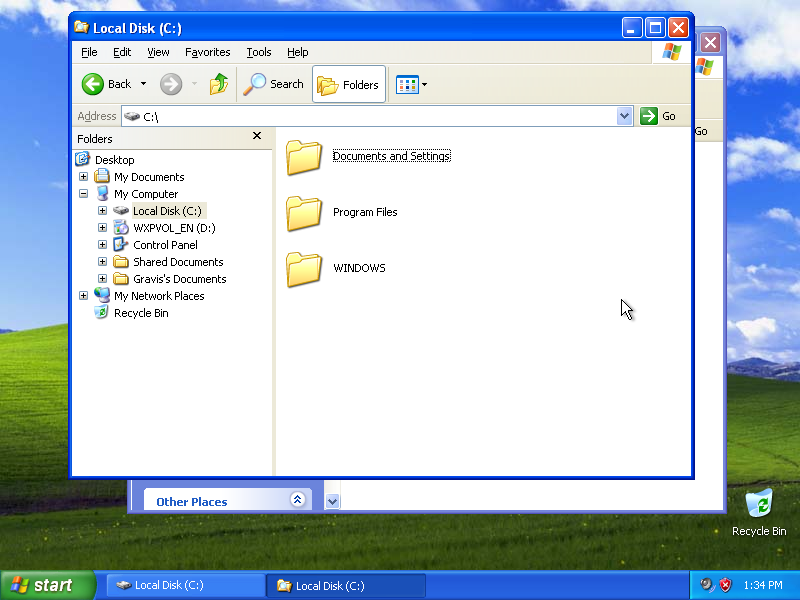The width and height of the screenshot is (800, 600).
Task: Expand My Network Places tree node
Action: click(84, 296)
